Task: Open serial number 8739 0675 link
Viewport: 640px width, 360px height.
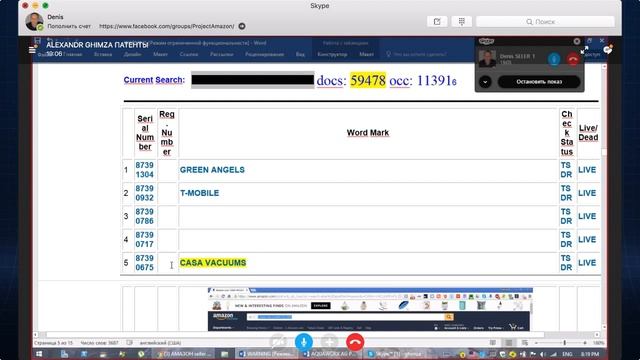Action: pos(145,263)
